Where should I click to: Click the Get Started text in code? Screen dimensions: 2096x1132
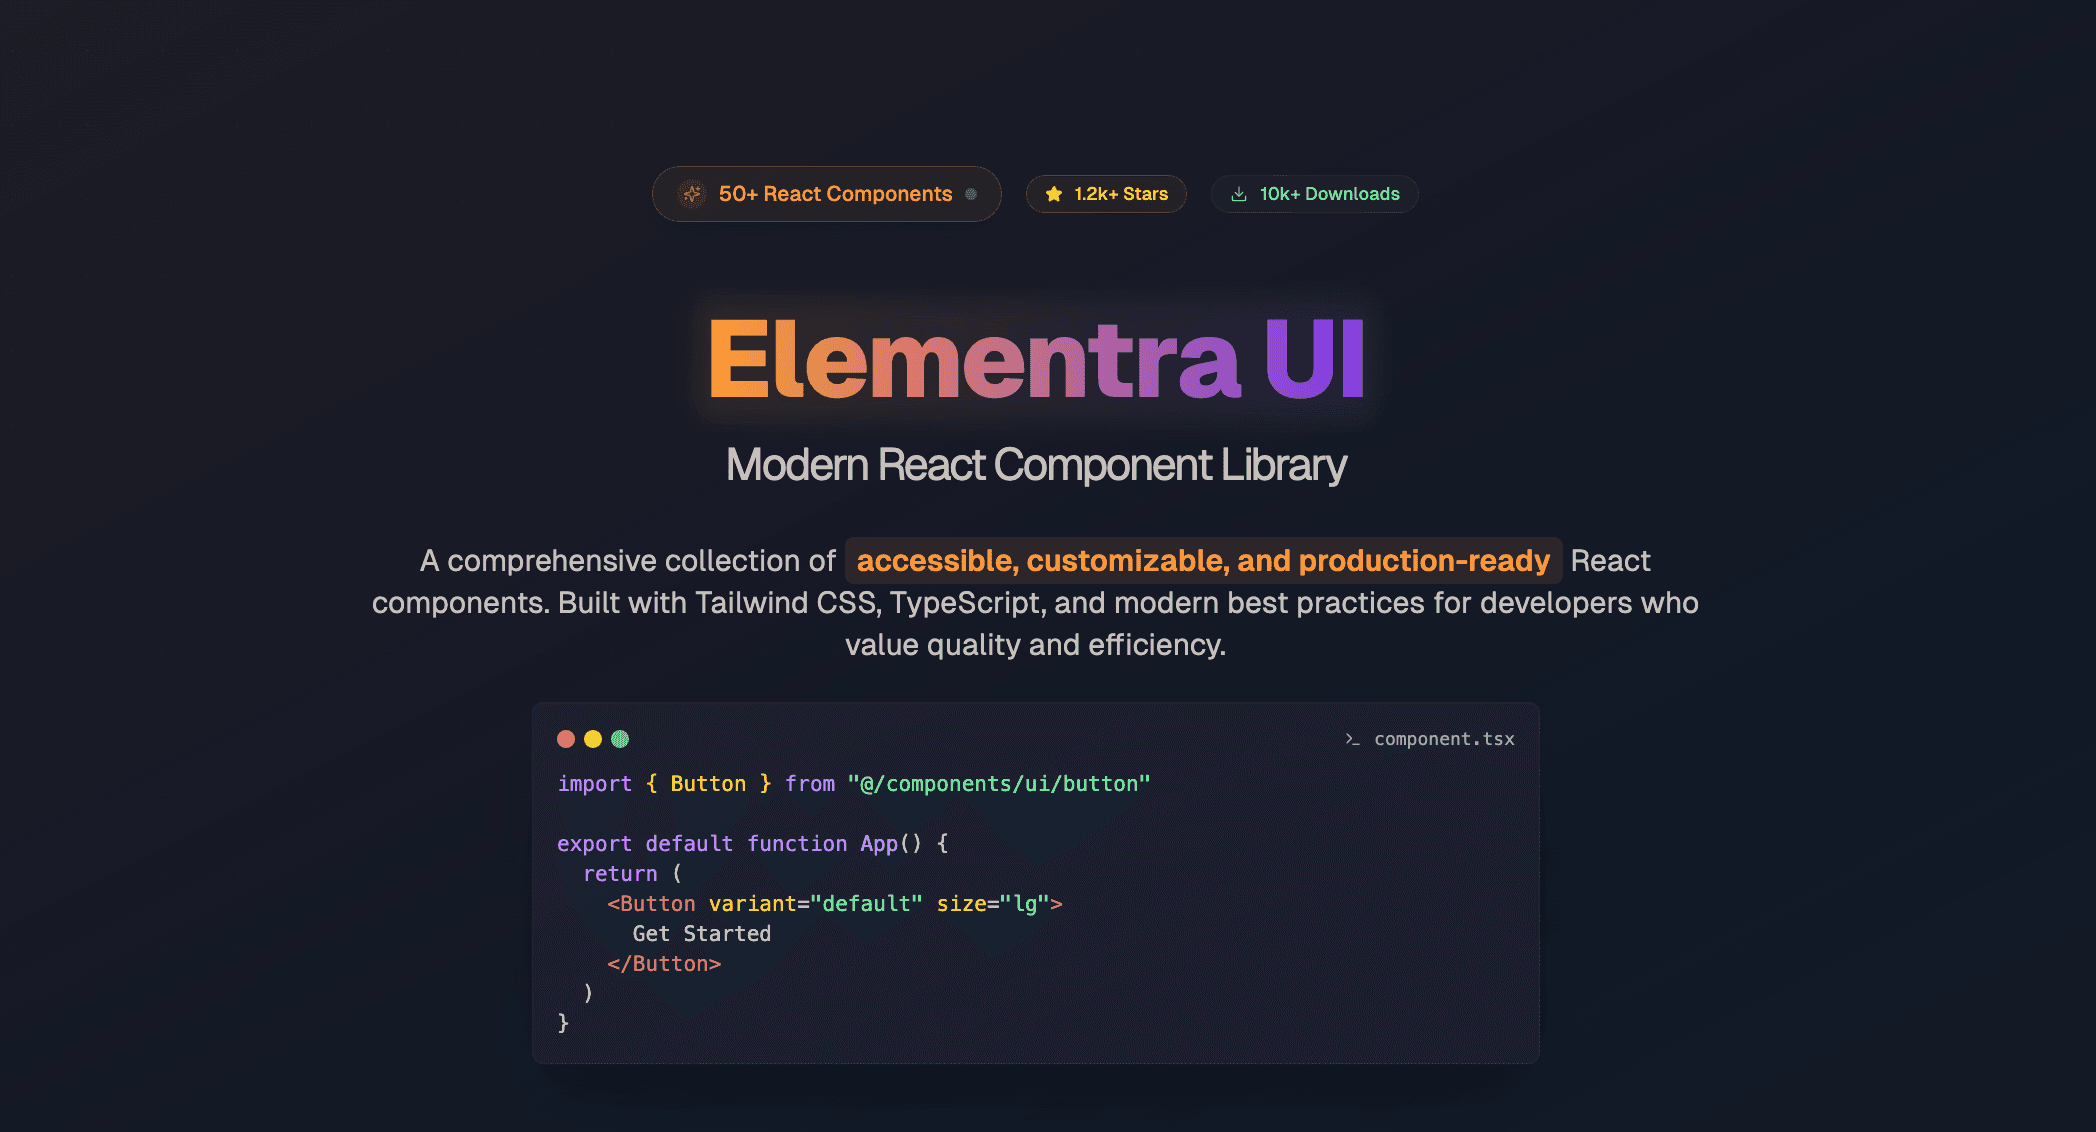pos(702,934)
